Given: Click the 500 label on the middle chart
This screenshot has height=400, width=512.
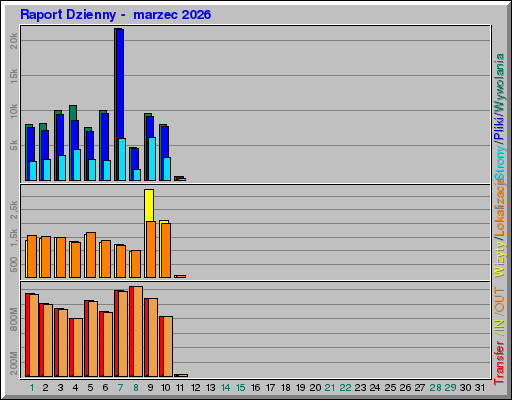Looking at the screenshot, I should pos(13,264).
